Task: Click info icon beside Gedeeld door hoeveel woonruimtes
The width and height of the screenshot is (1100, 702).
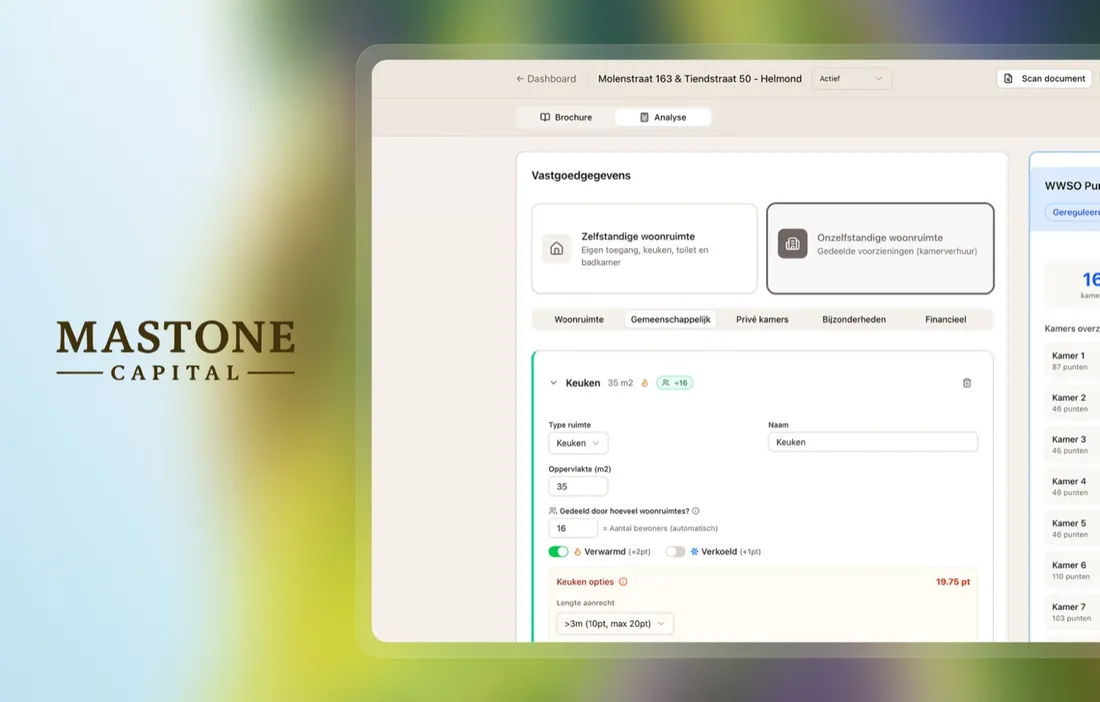Action: click(x=696, y=511)
